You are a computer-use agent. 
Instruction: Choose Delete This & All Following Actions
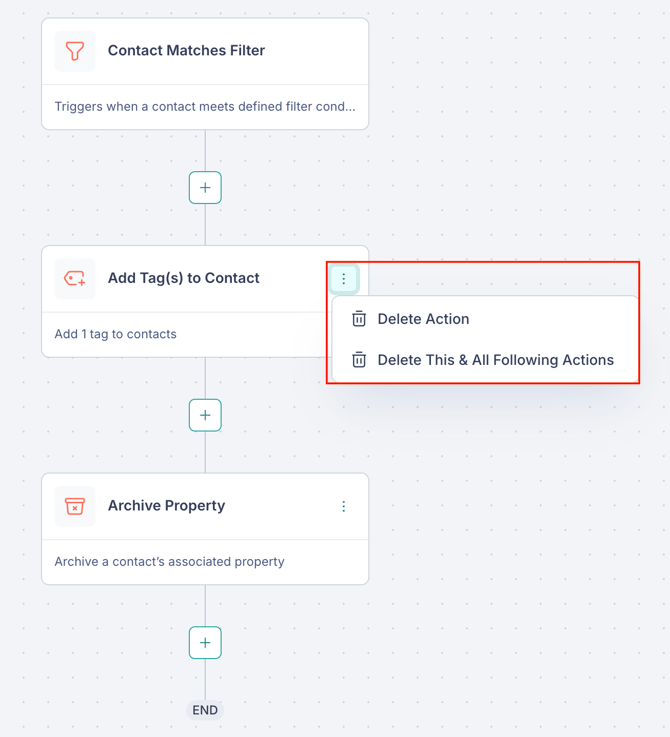tap(484, 360)
